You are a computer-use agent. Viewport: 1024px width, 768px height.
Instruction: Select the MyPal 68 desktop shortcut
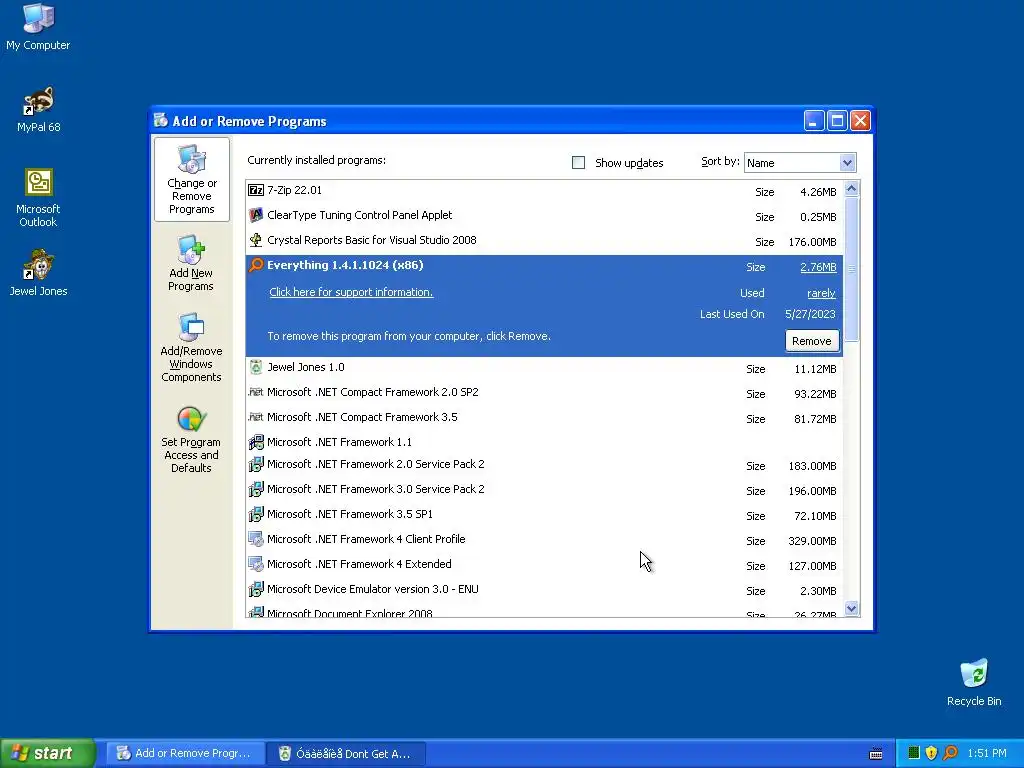pos(38,109)
